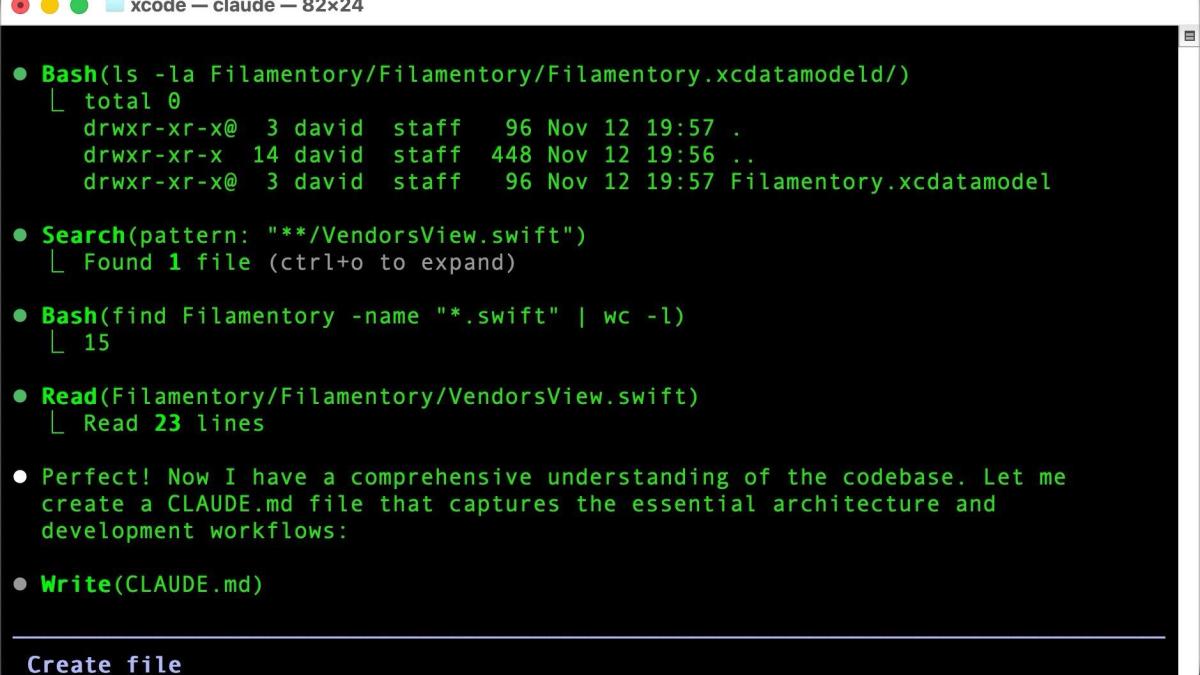Click the folder proxy icon in the title bar
The height and width of the screenshot is (675, 1200).
114,6
